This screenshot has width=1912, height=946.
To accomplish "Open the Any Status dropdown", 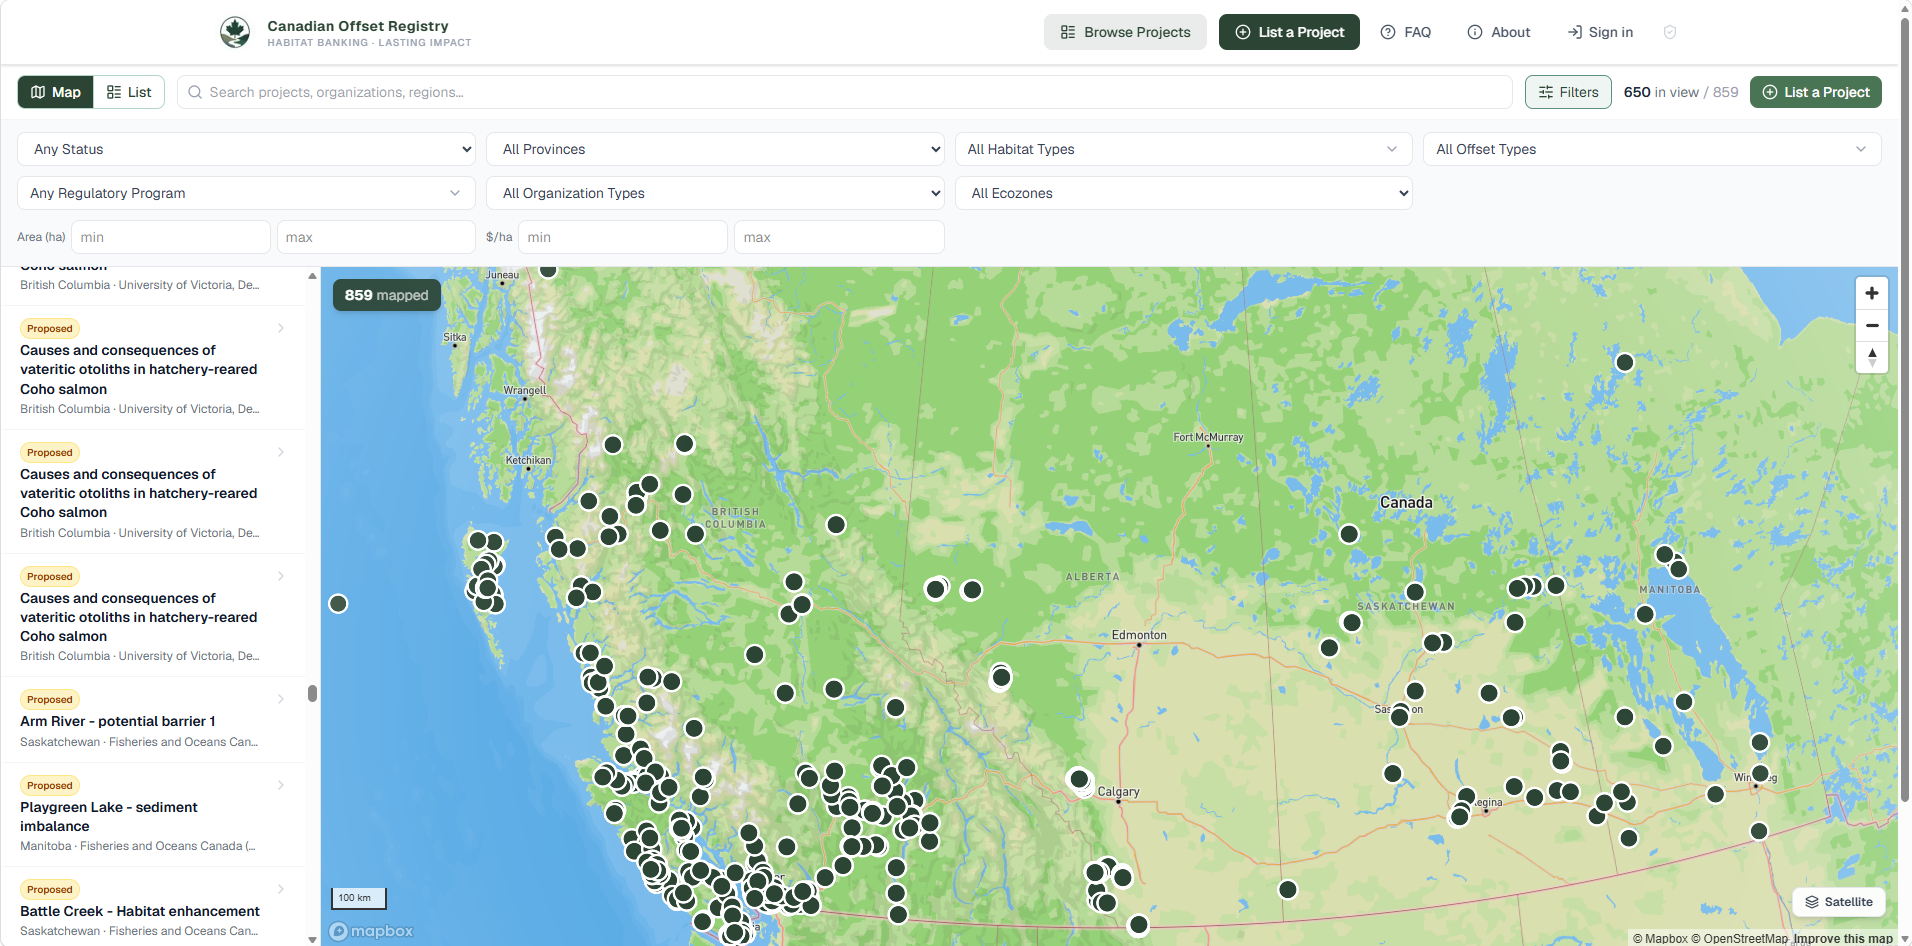I will click(246, 149).
